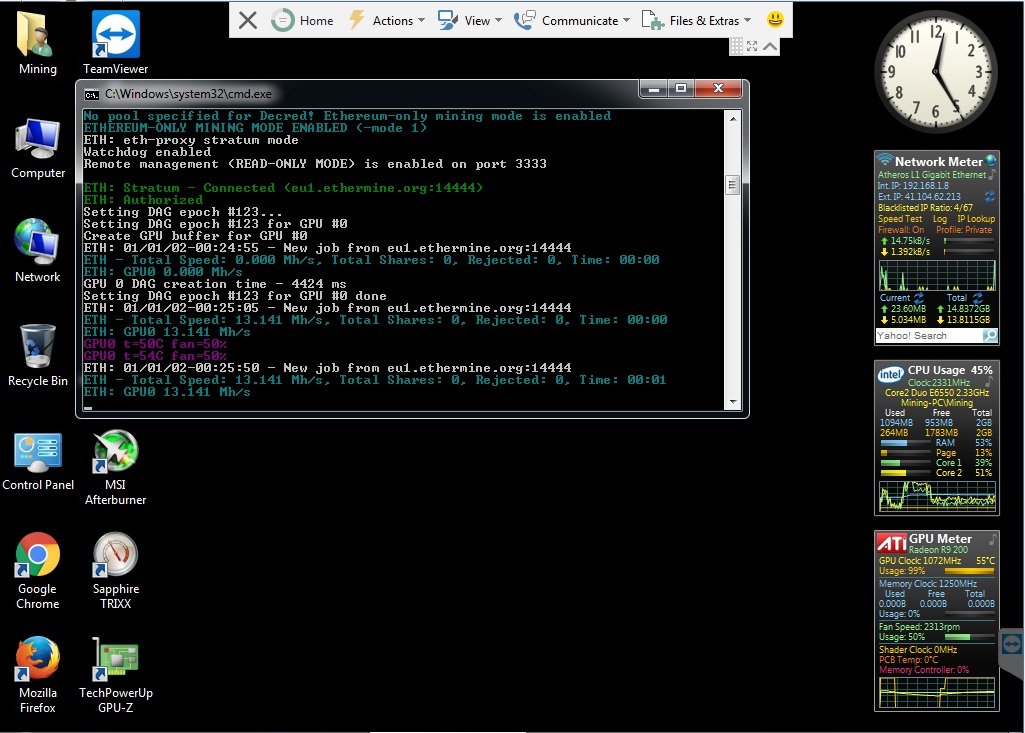1025x733 pixels.
Task: Toggle full screen from the TeamViewer toolbar
Action: (x=752, y=46)
